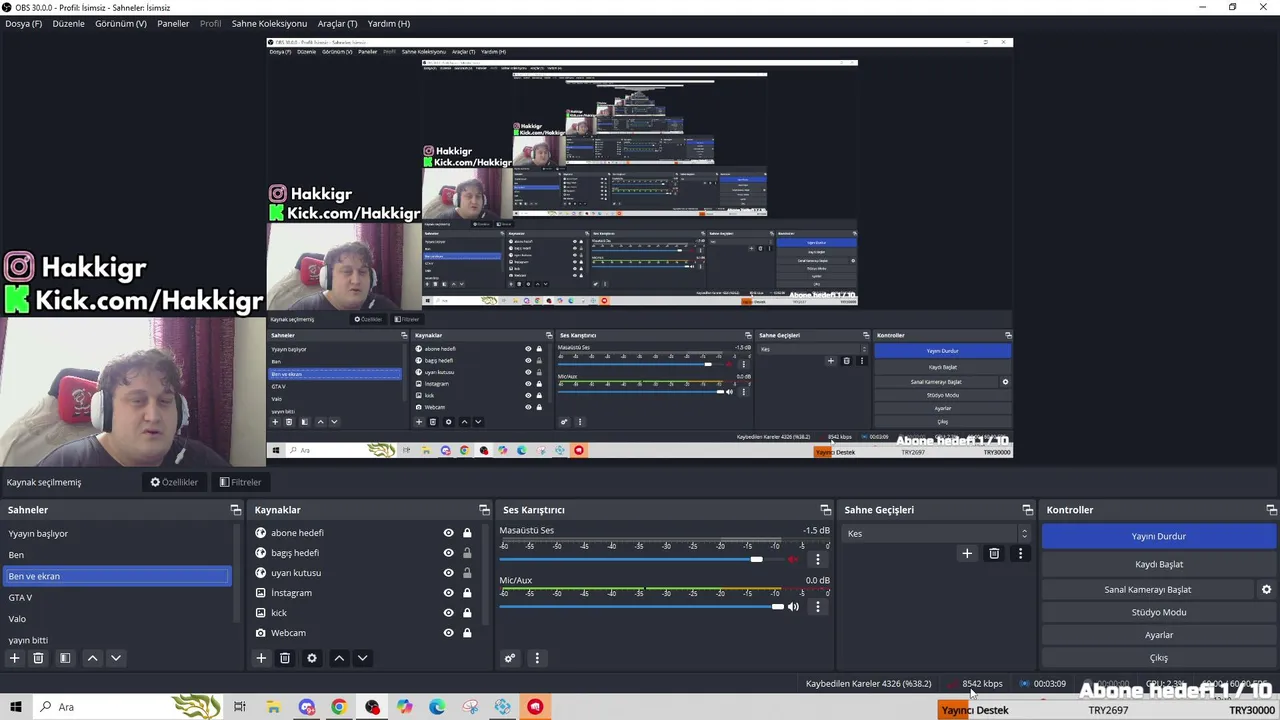The width and height of the screenshot is (1280, 720).
Task: Hide the bagış hedefi source
Action: tap(448, 553)
